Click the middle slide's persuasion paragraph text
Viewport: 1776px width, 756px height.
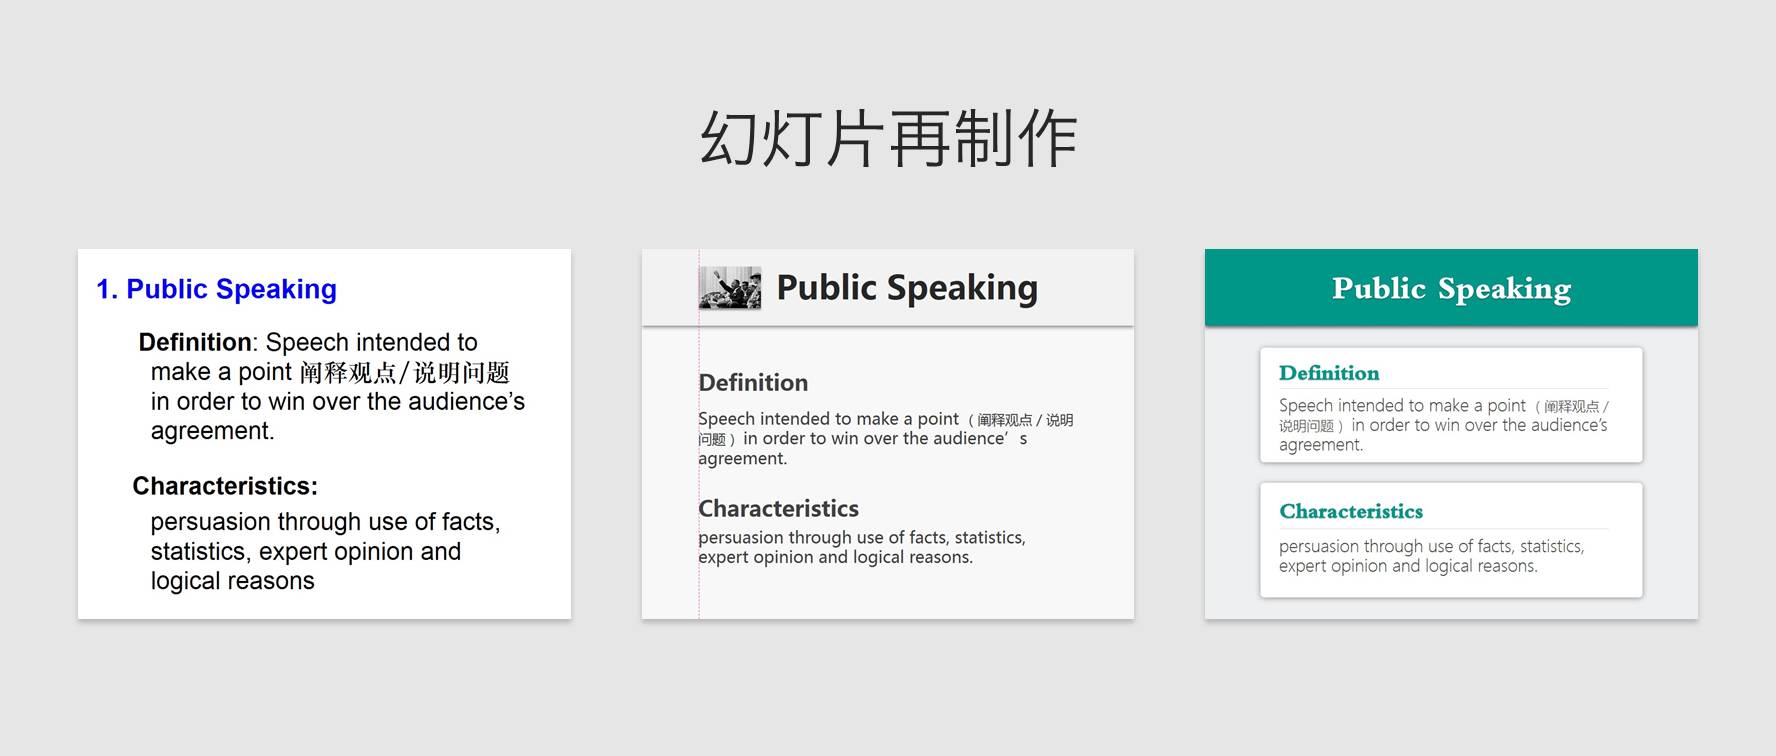861,547
